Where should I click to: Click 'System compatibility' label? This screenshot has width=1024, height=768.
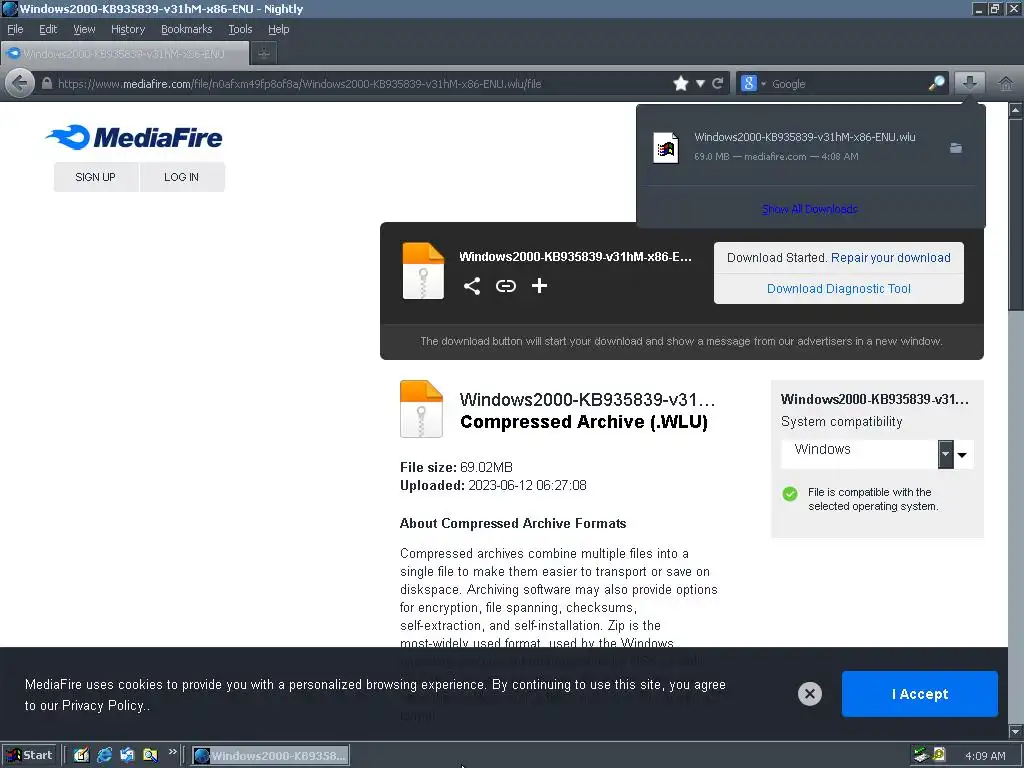pyautogui.click(x=841, y=422)
